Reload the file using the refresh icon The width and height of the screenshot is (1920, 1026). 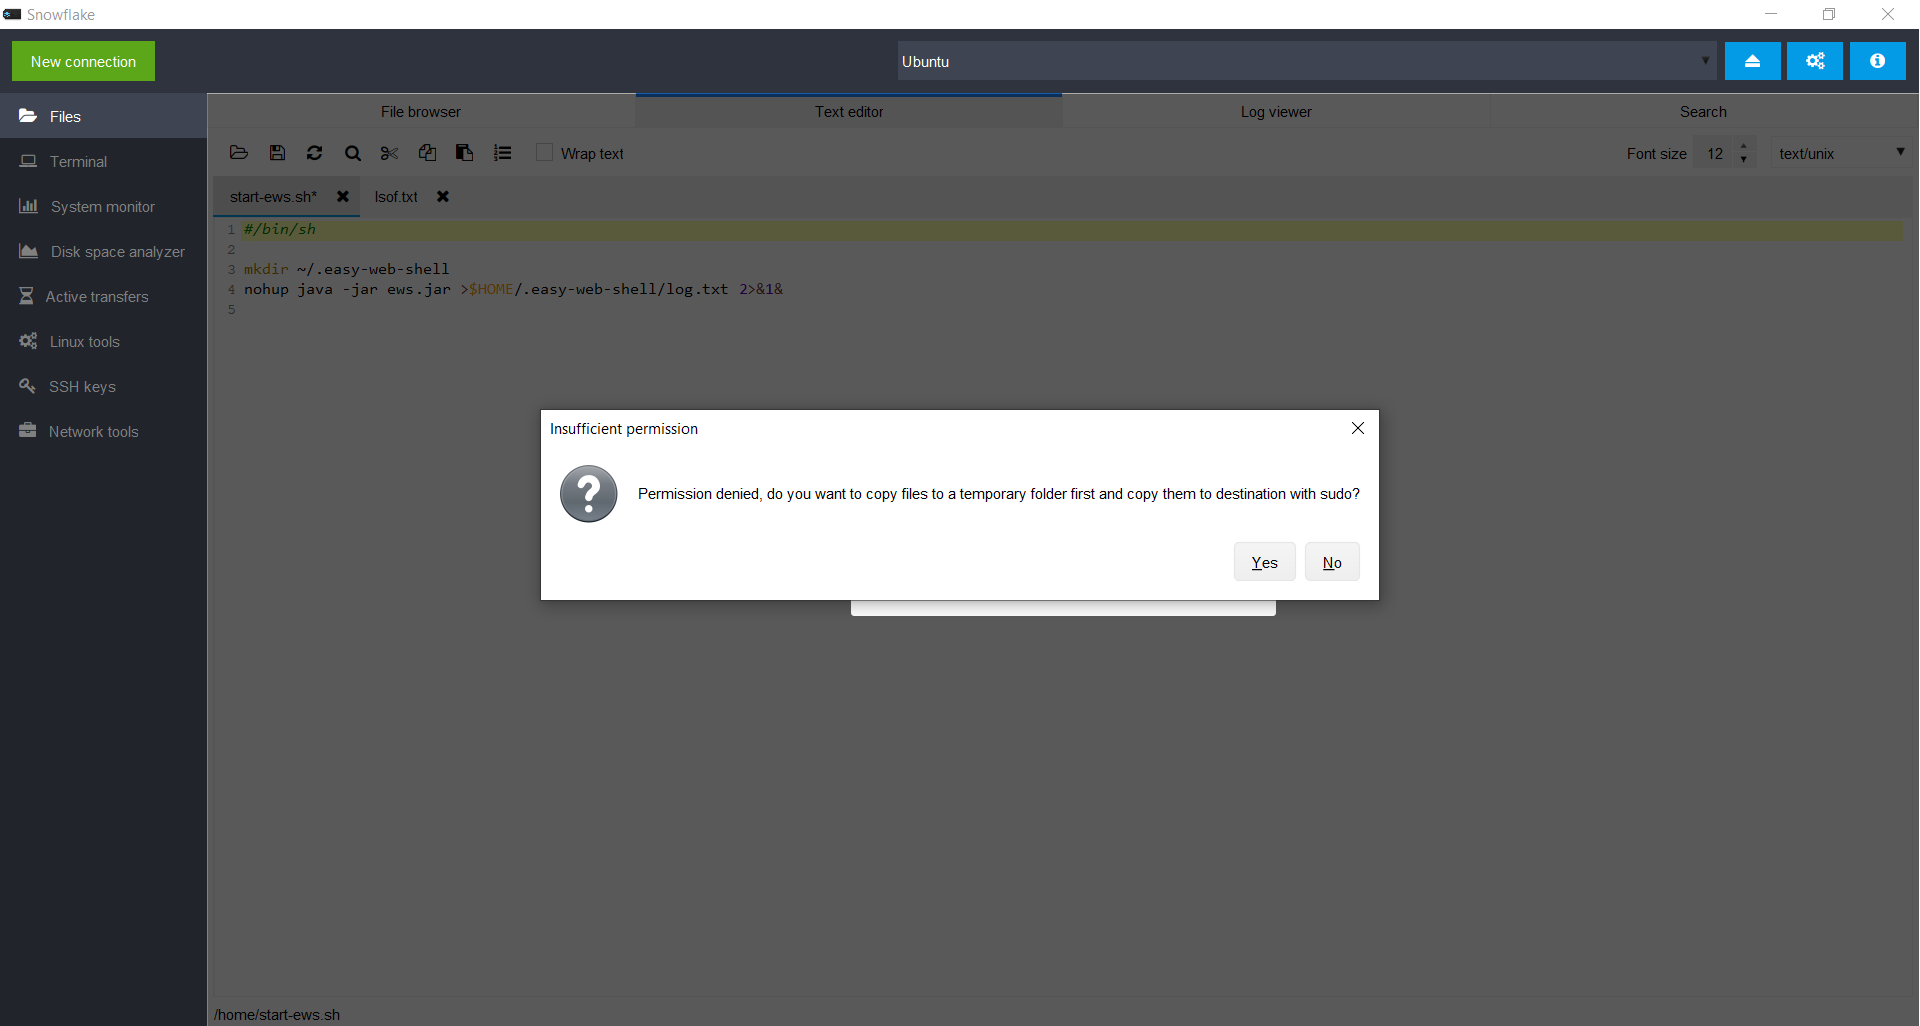point(313,152)
